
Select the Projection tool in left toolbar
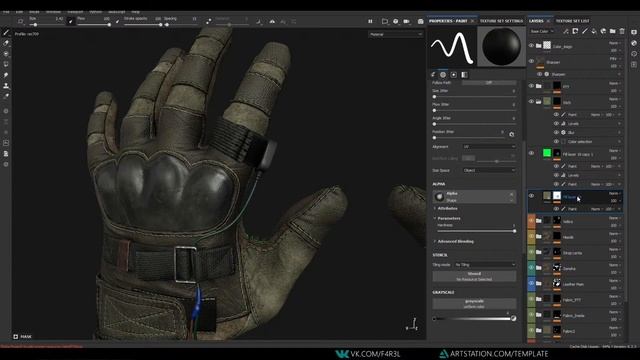point(6,53)
